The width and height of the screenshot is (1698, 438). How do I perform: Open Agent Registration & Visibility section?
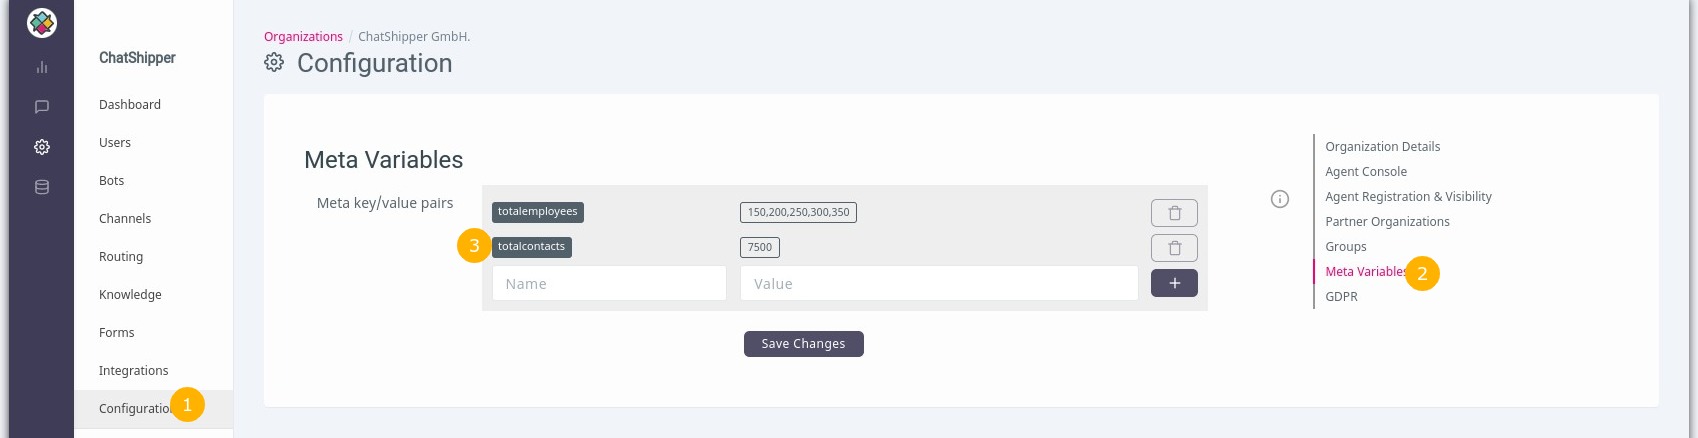1408,197
